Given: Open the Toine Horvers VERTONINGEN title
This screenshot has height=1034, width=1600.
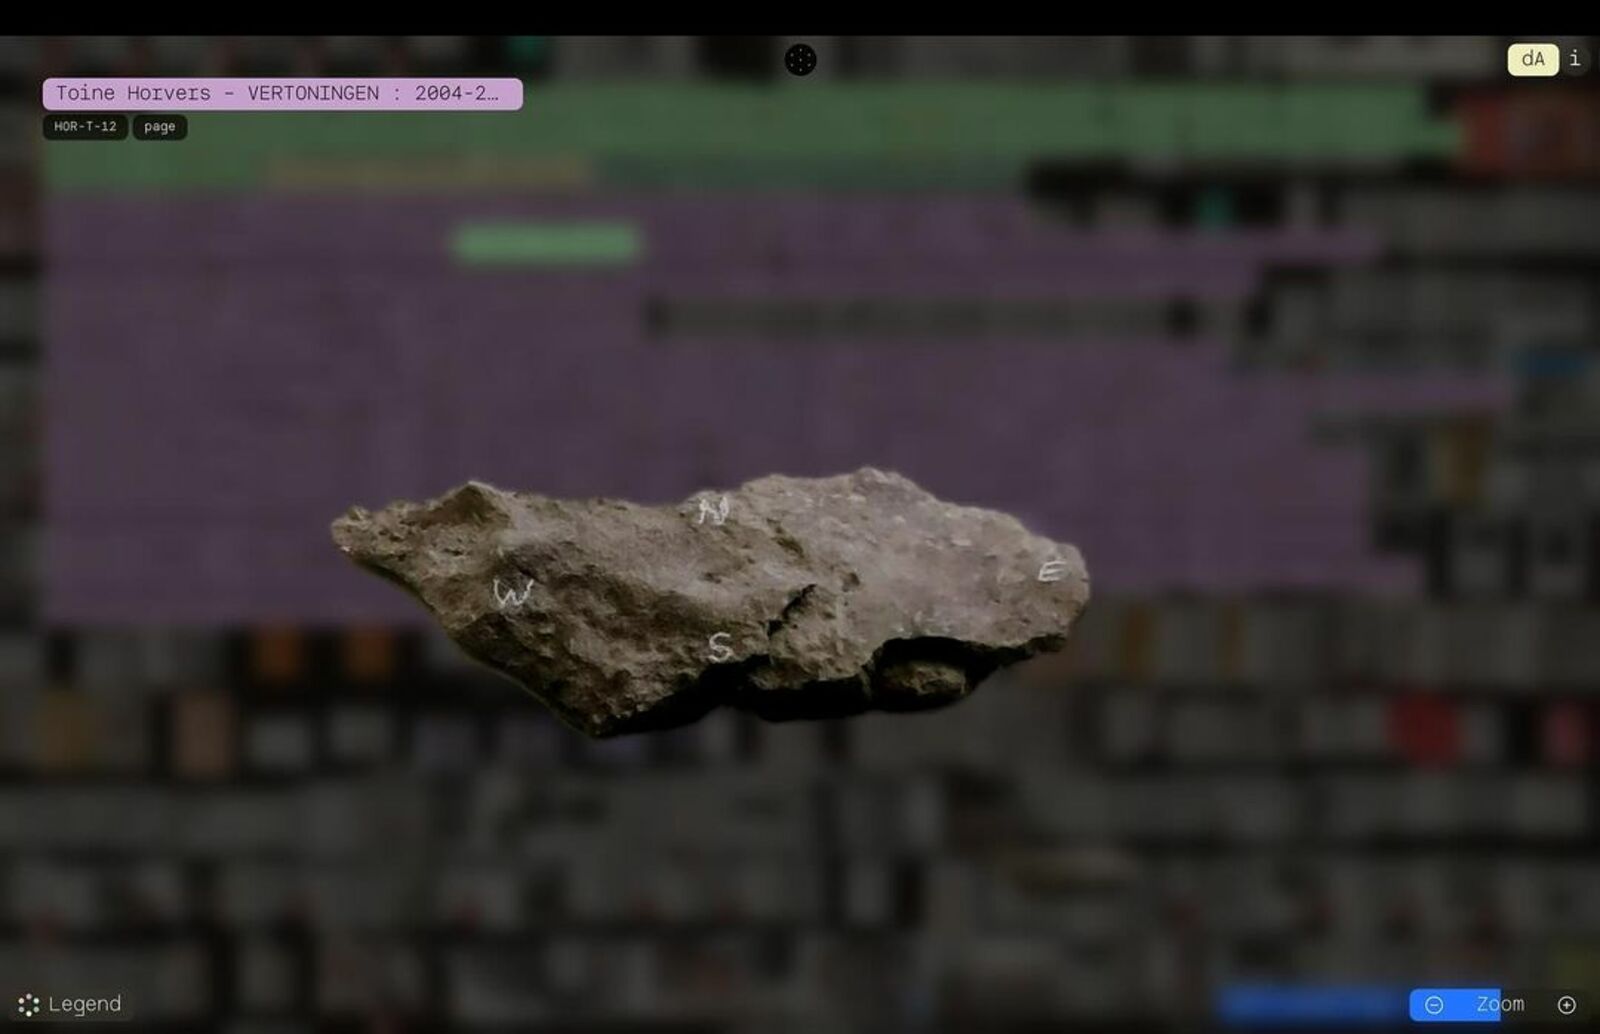Looking at the screenshot, I should point(282,94).
